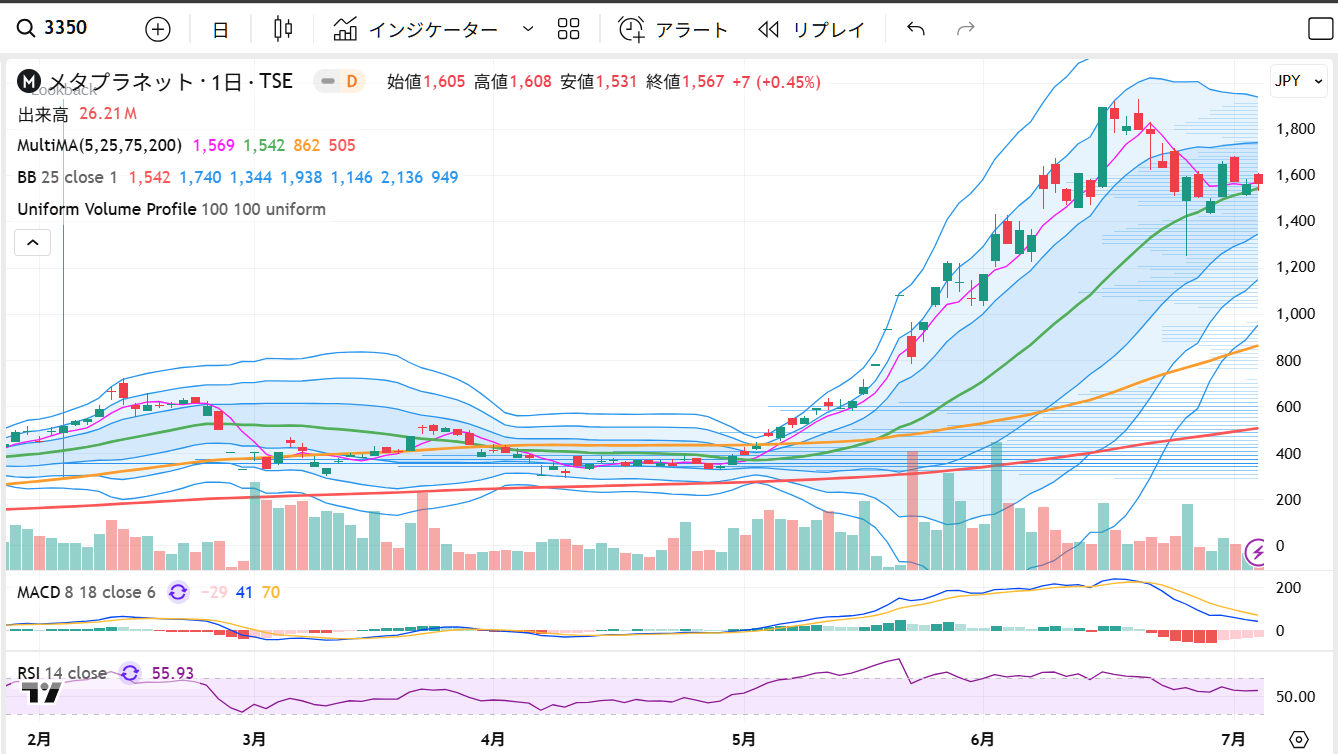Image resolution: width=1338 pixels, height=754 pixels.
Task: Create an alert via アラート button
Action: (x=674, y=29)
